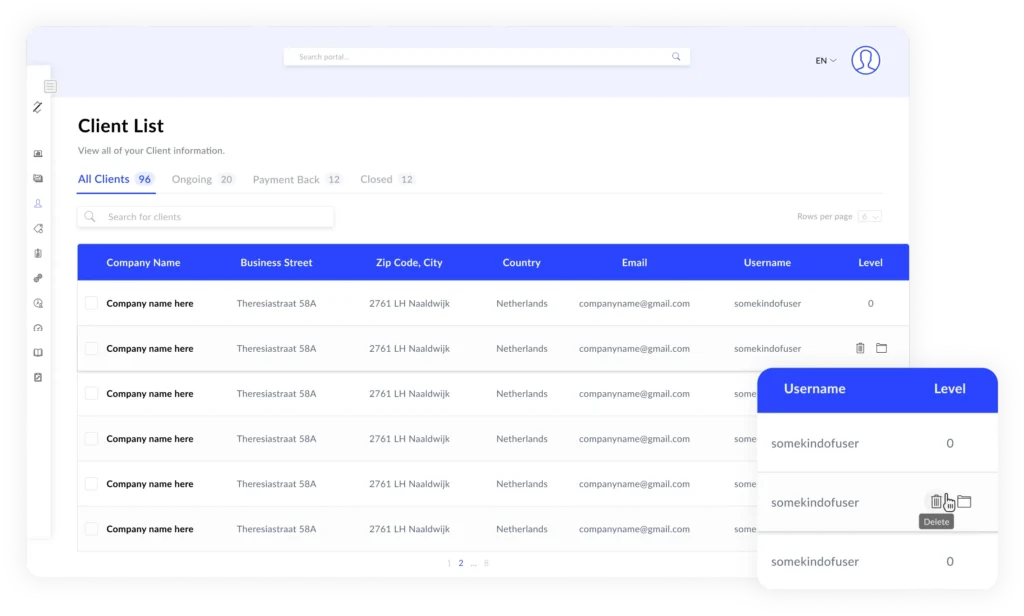Screen dimensions: 1024x616
Task: Tick the checkbox in the first client row
Action: (91, 303)
